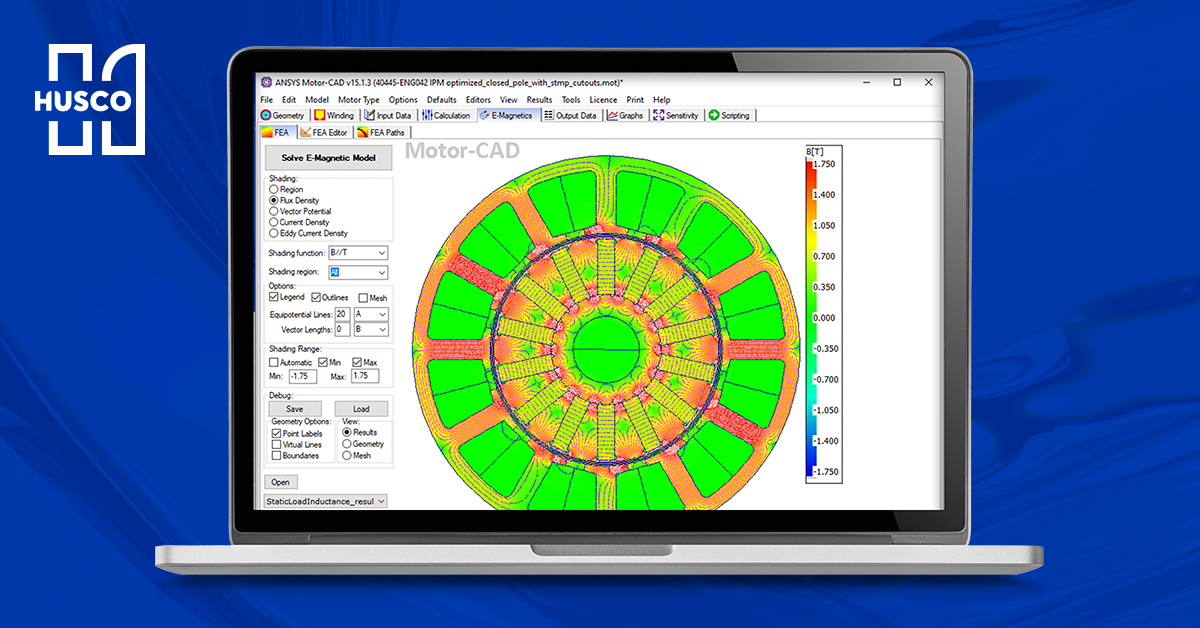
Task: Click the Solve E-Magnetic Model button
Action: click(x=328, y=159)
